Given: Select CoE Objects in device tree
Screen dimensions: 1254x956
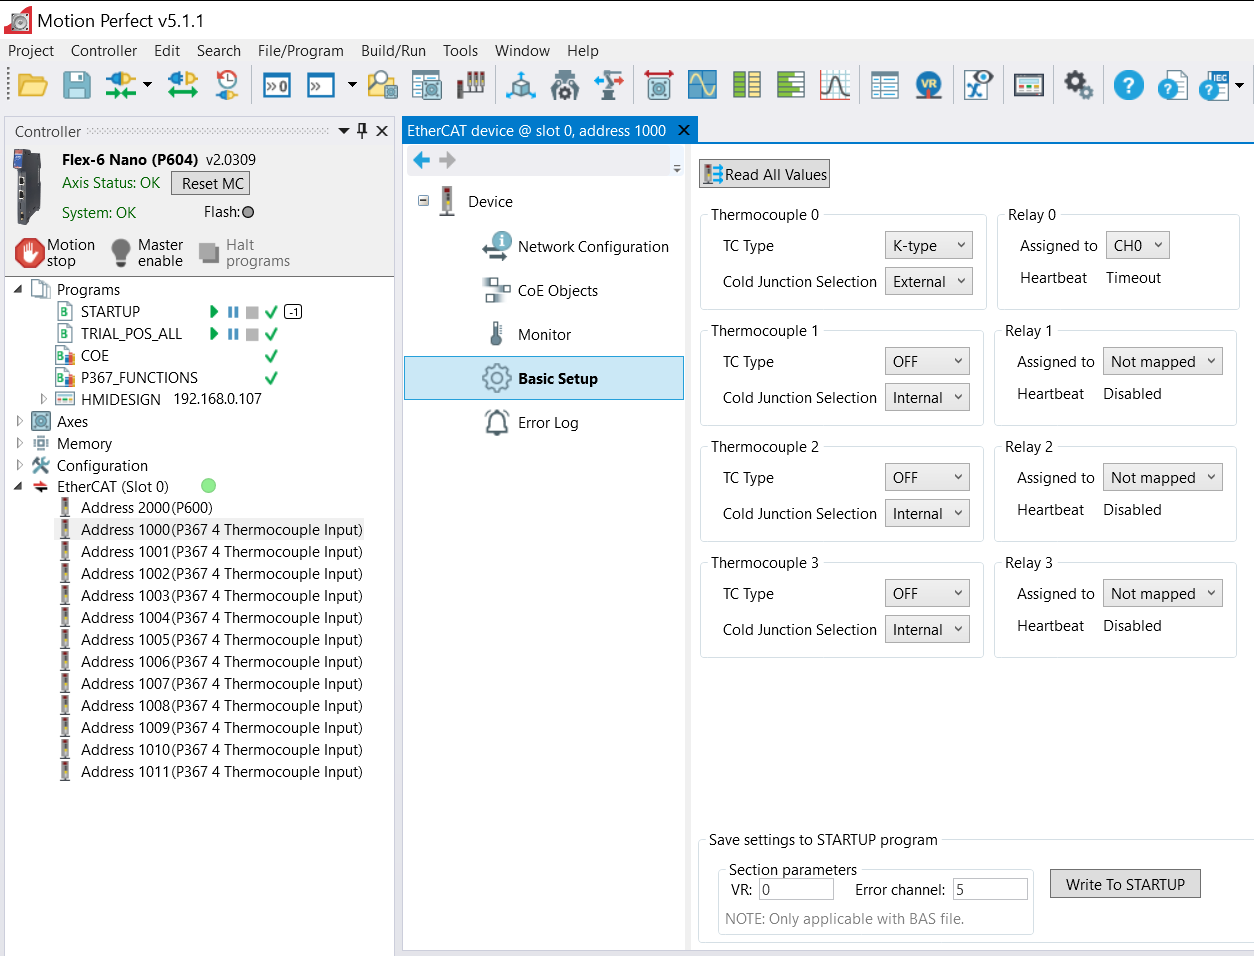Looking at the screenshot, I should tap(558, 291).
